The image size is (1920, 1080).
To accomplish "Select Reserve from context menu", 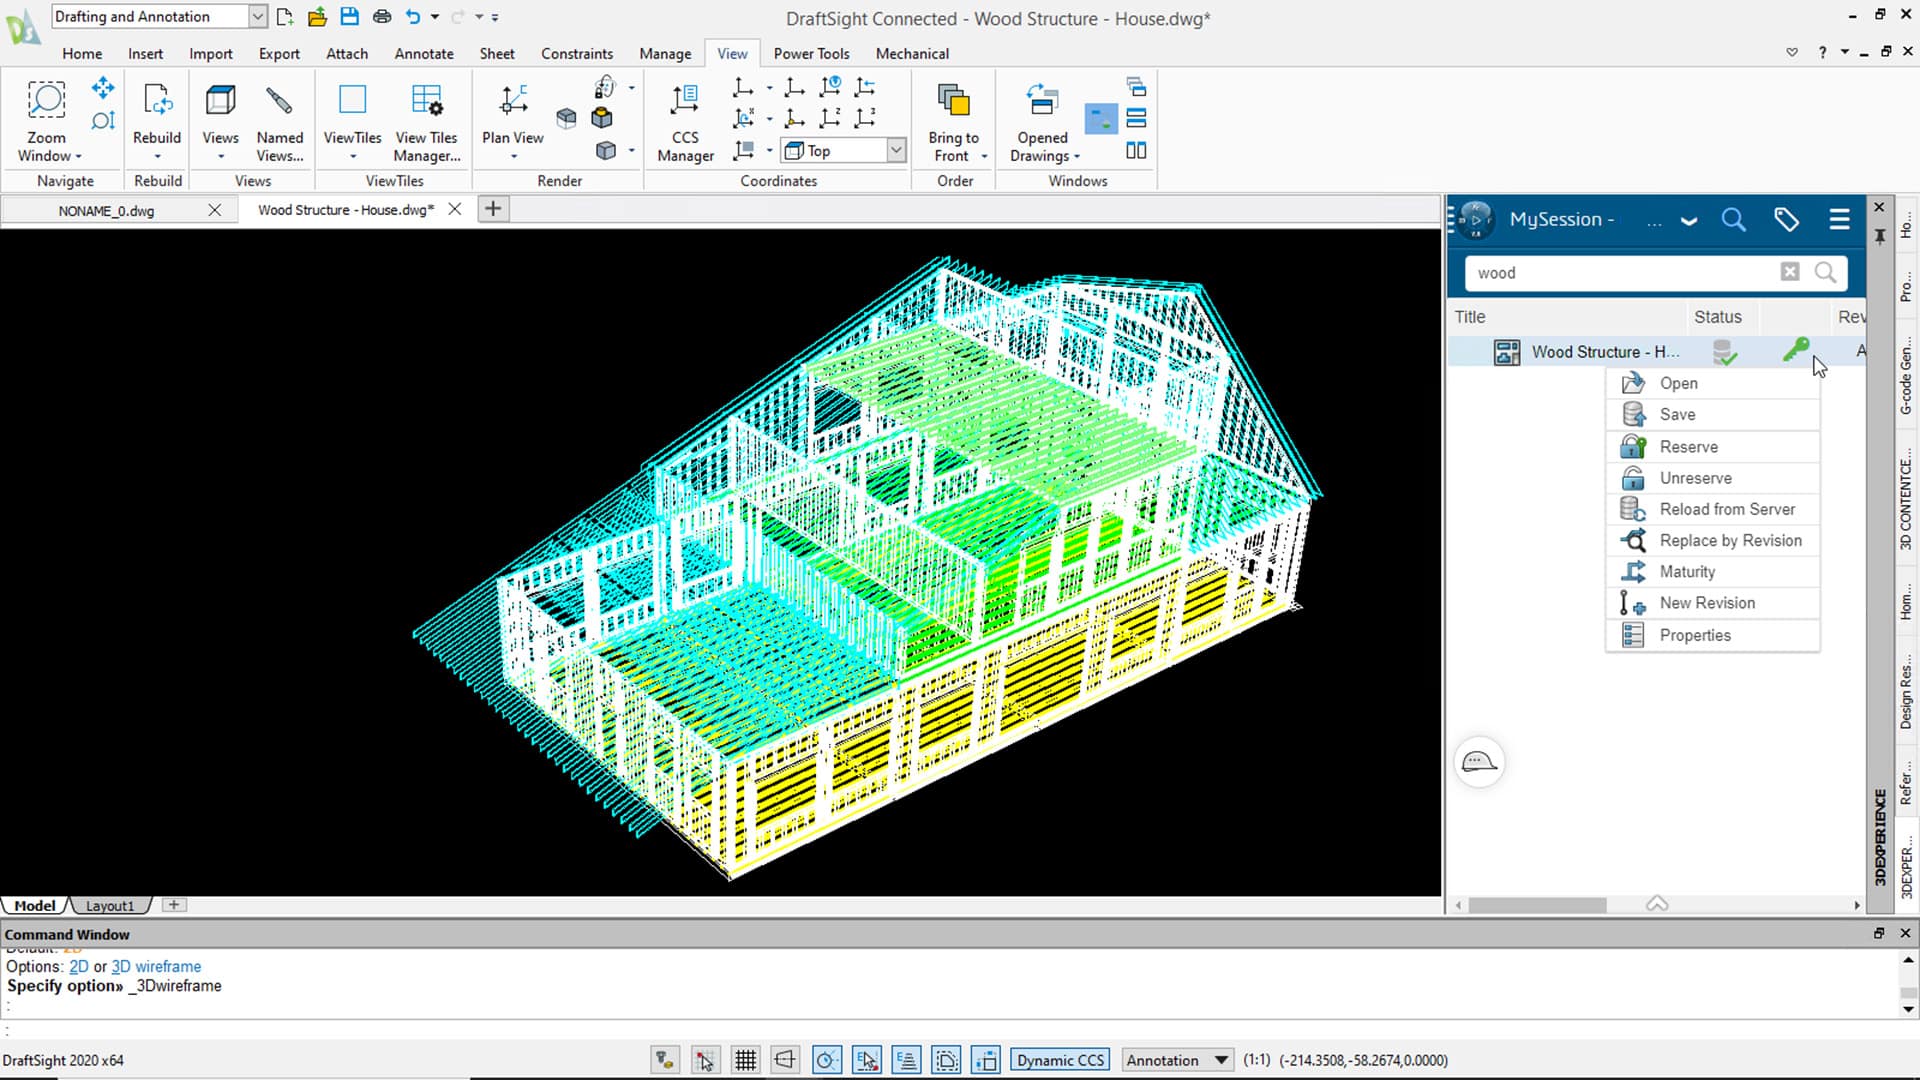I will 1689,446.
